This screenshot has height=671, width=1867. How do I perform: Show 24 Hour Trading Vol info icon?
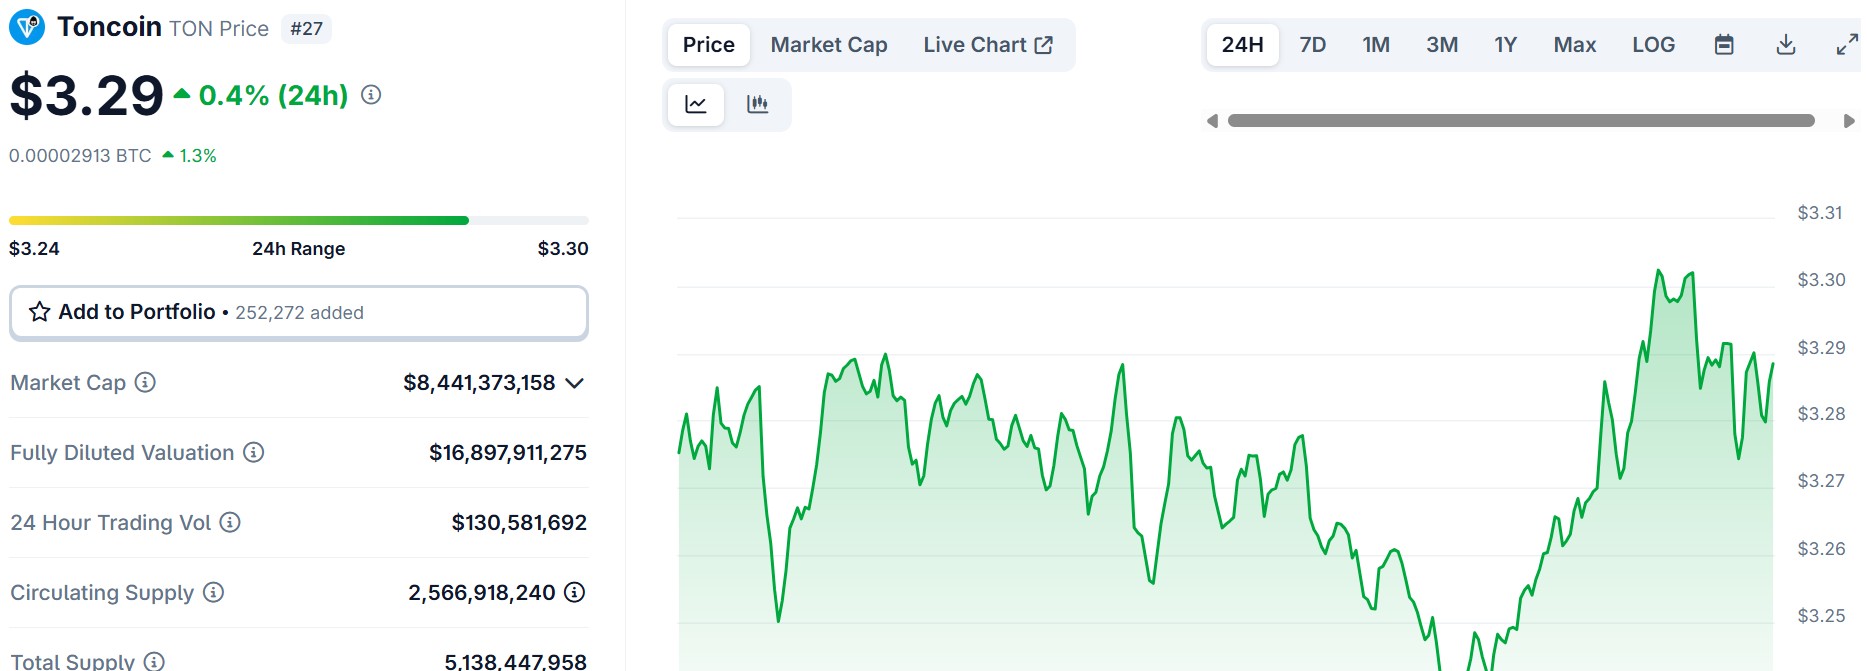[230, 522]
